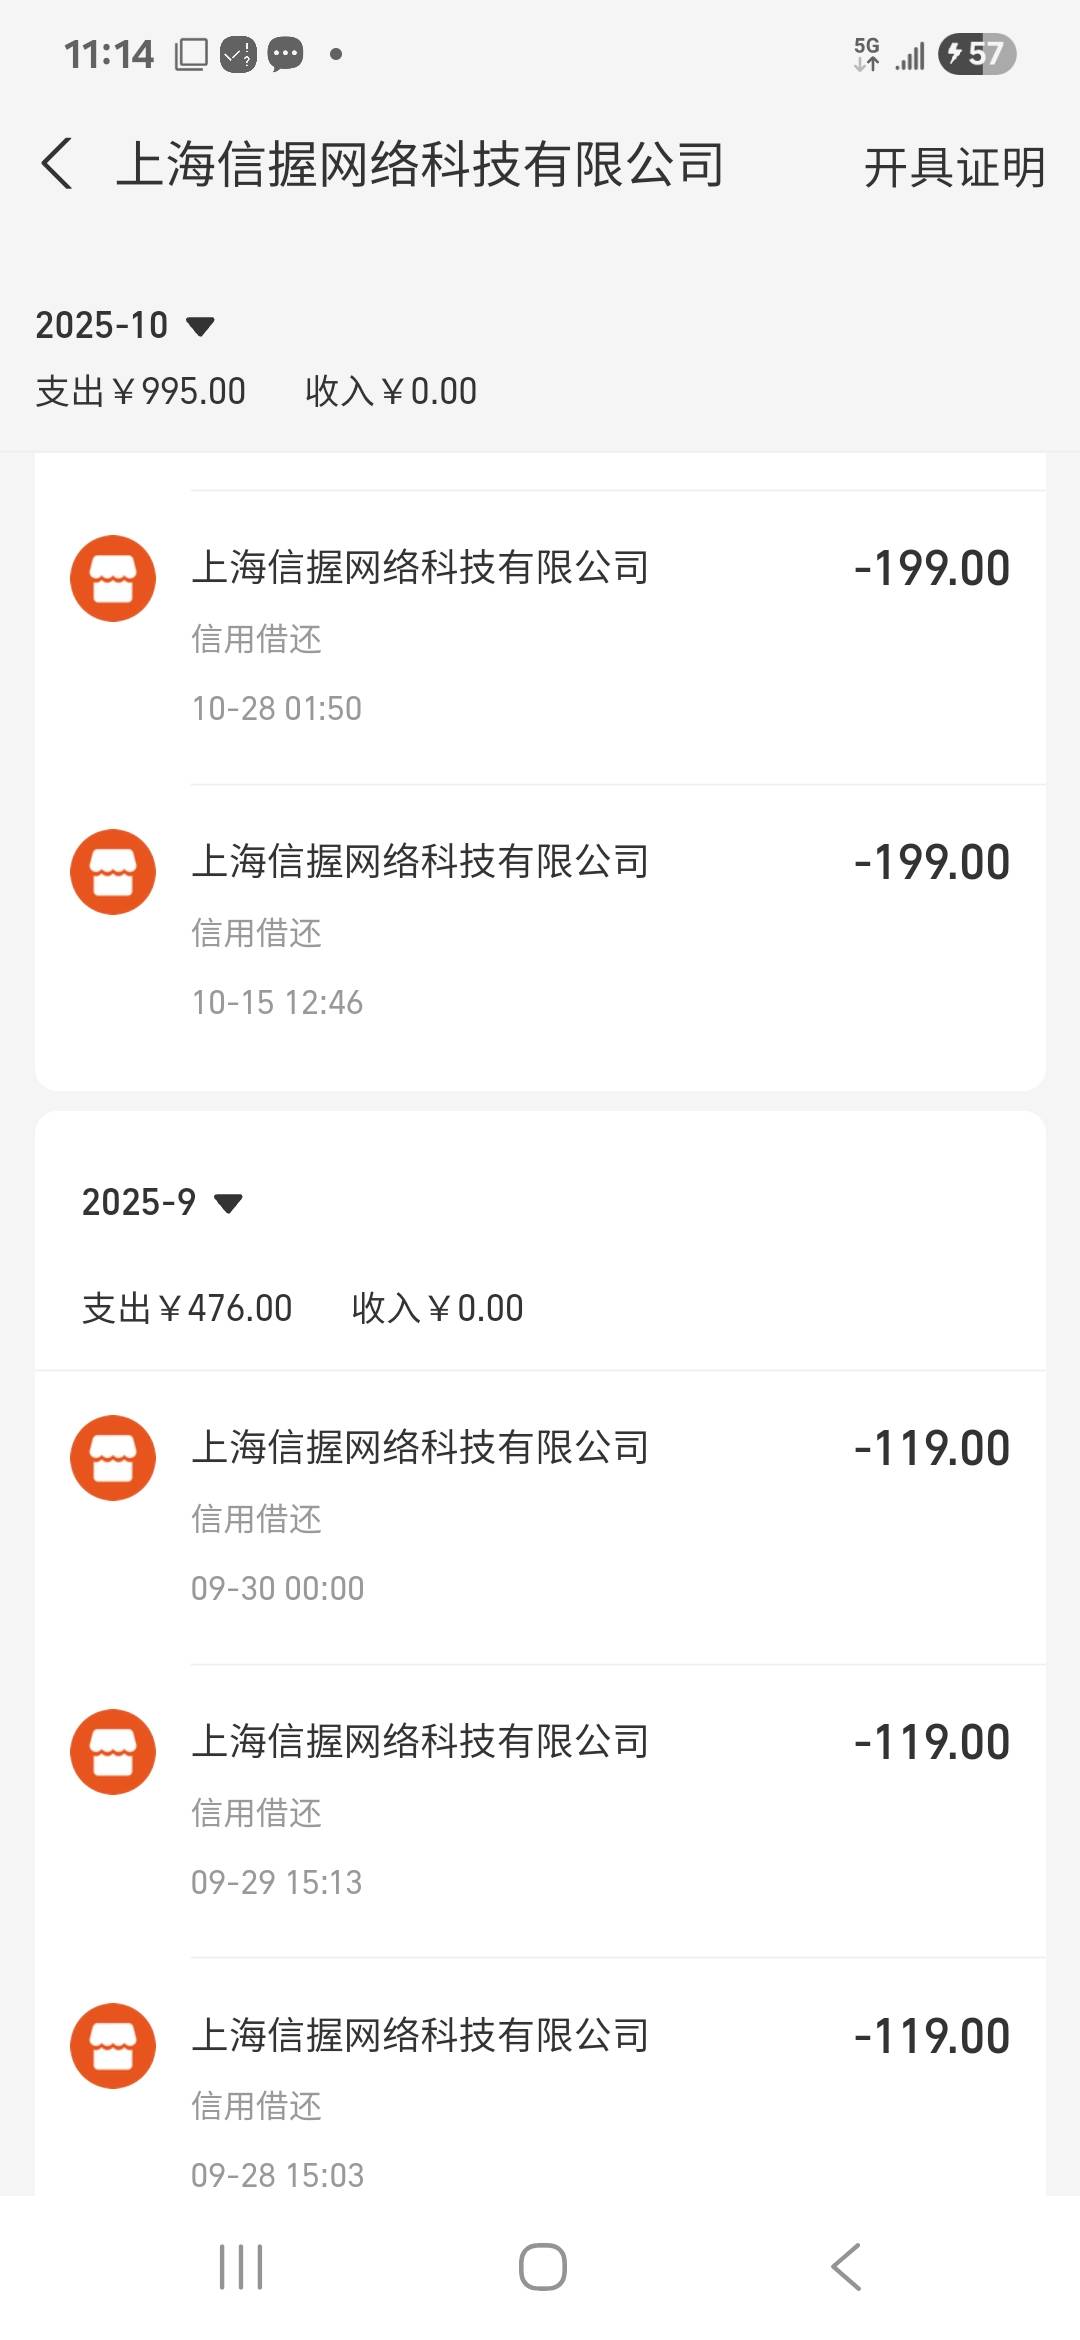Open merchant name of 09-28 15:03 entry

pos(420,2036)
